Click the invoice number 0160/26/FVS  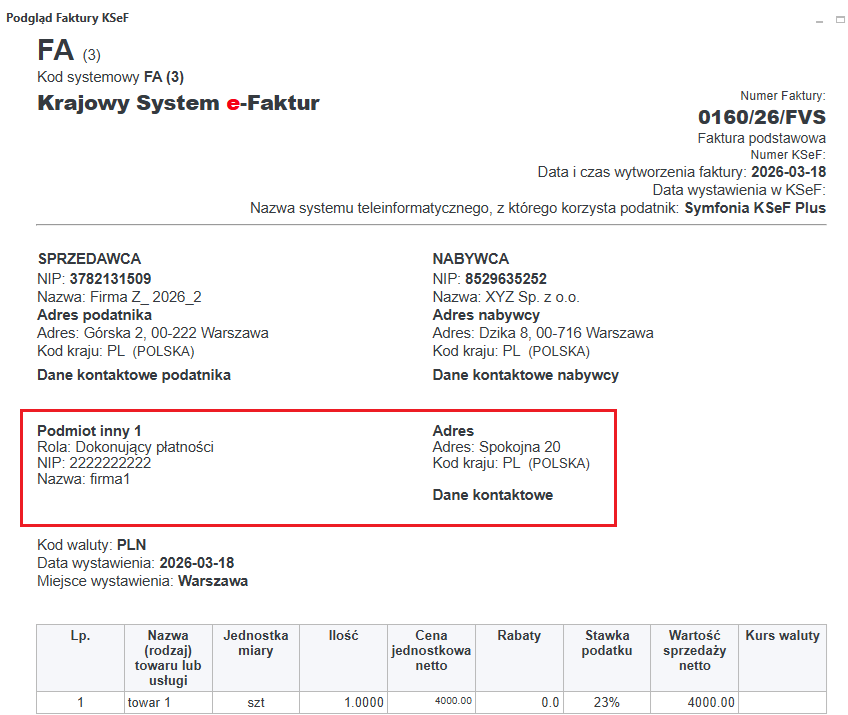tap(761, 117)
